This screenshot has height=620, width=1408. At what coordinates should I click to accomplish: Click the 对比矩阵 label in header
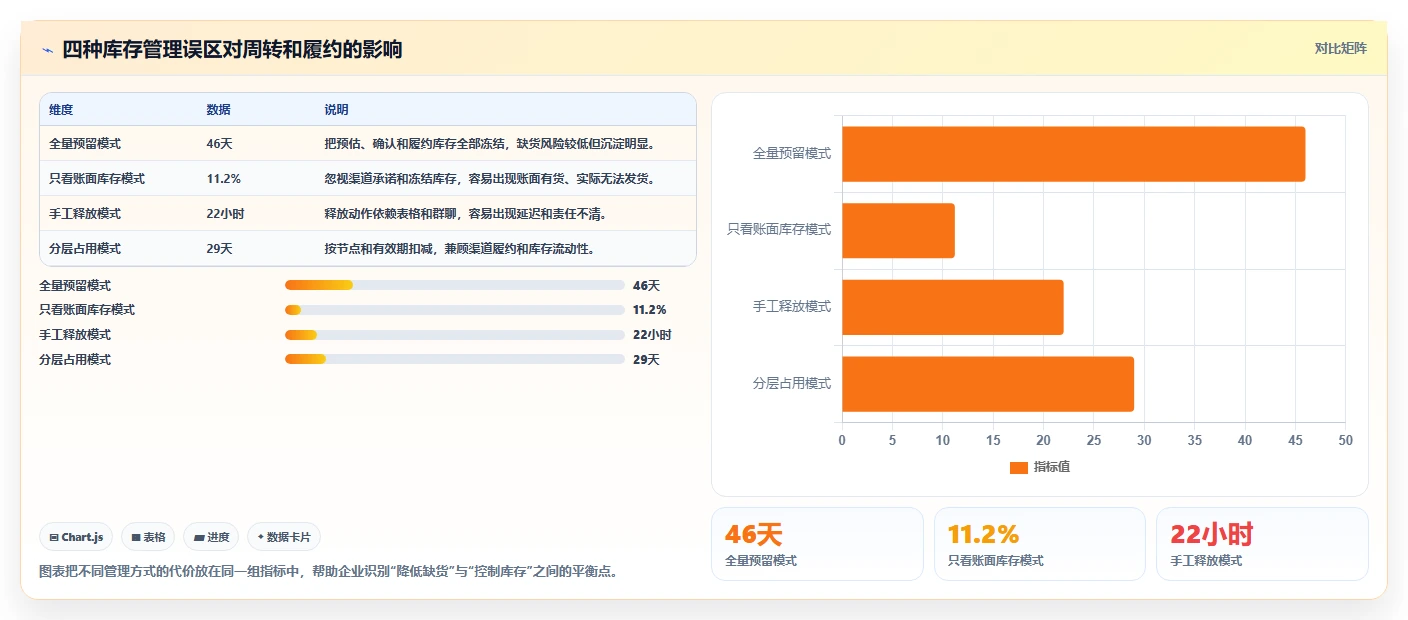coord(1340,48)
